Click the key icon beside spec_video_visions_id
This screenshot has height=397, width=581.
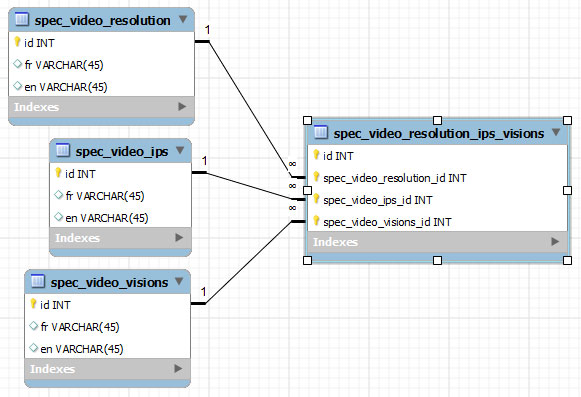tap(316, 221)
